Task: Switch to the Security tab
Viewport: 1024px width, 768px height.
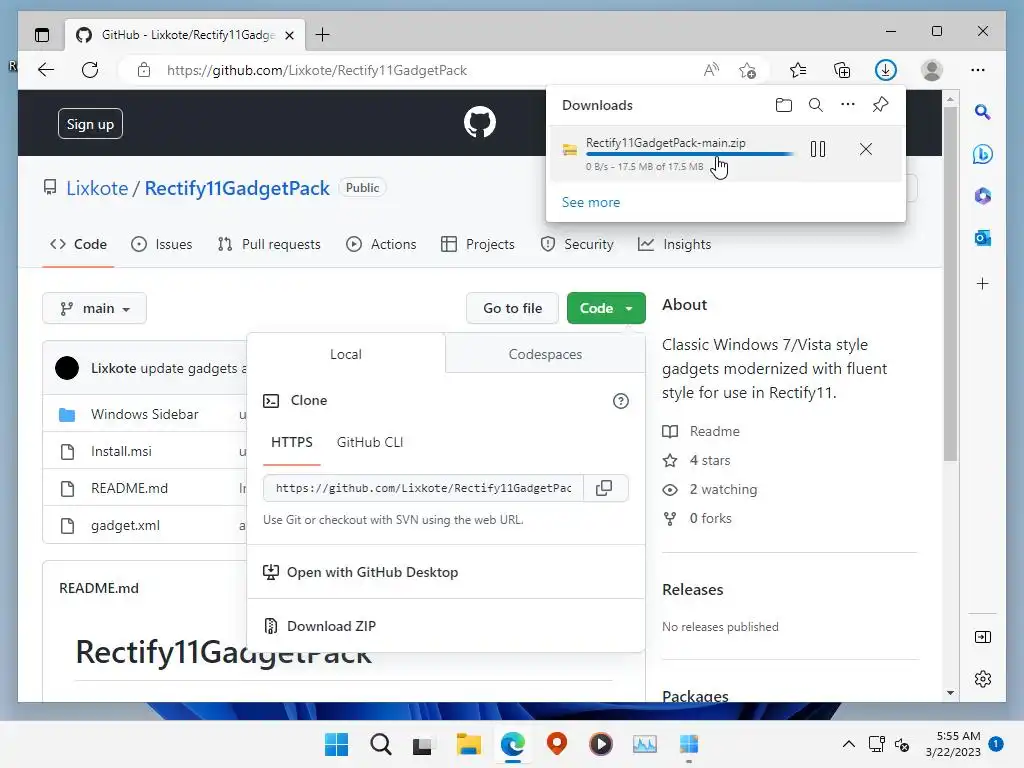Action: pyautogui.click(x=577, y=244)
